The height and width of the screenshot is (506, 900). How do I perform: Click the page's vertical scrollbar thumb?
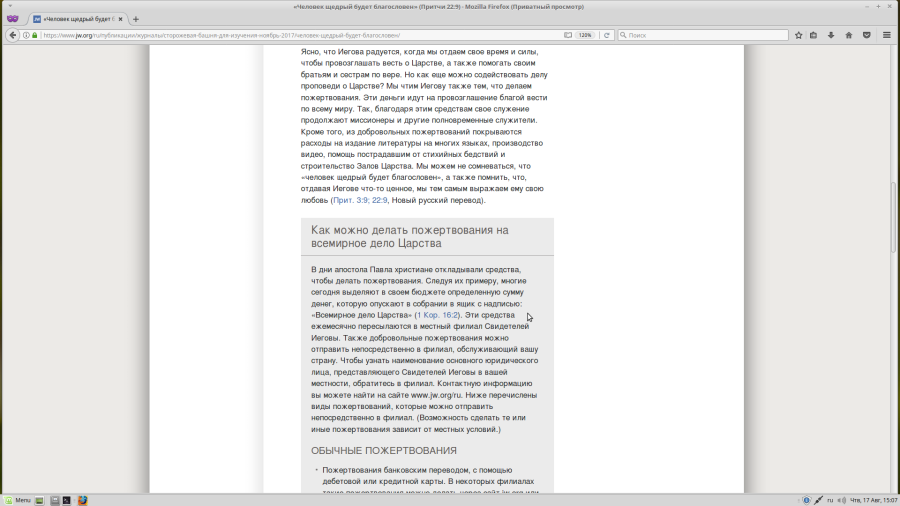coord(893,217)
